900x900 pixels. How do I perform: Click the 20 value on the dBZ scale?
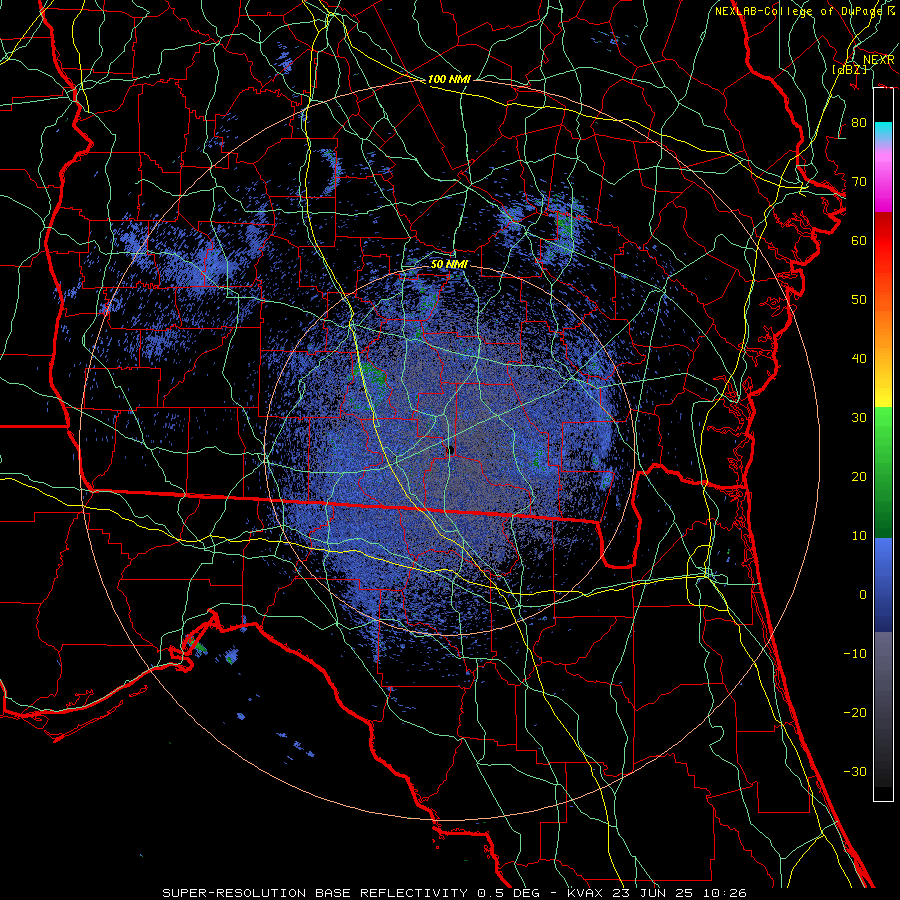click(859, 477)
